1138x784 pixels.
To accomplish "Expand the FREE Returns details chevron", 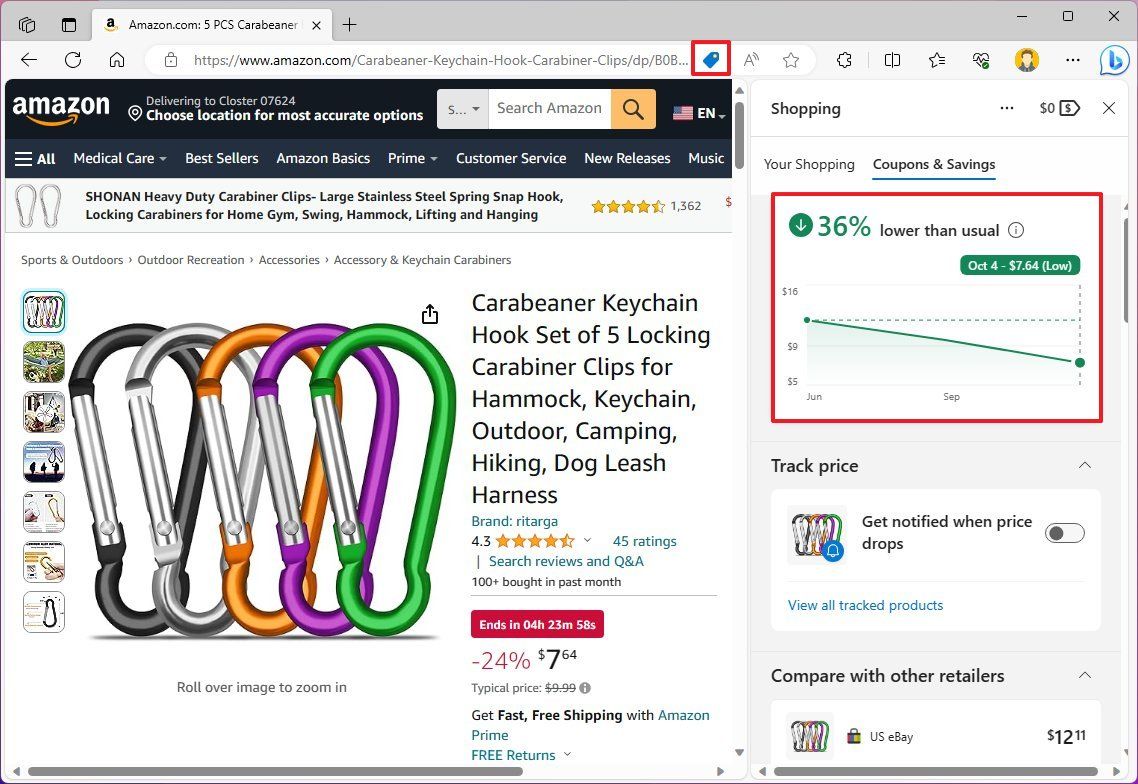I will pyautogui.click(x=566, y=755).
